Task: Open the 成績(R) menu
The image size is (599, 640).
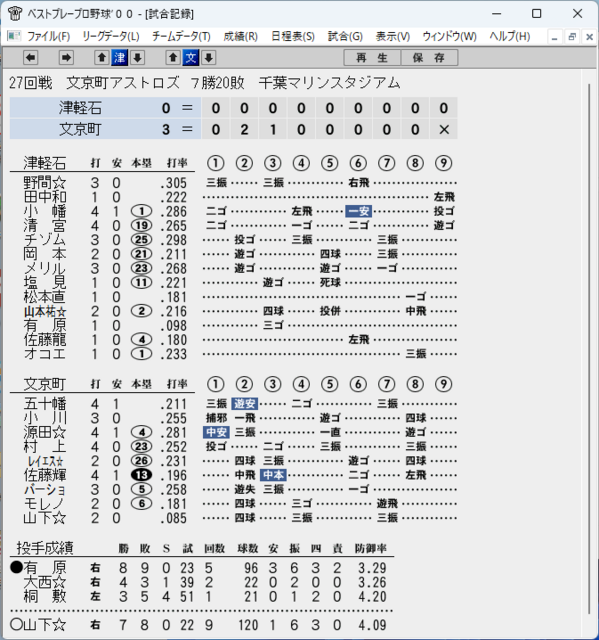Action: click(240, 36)
